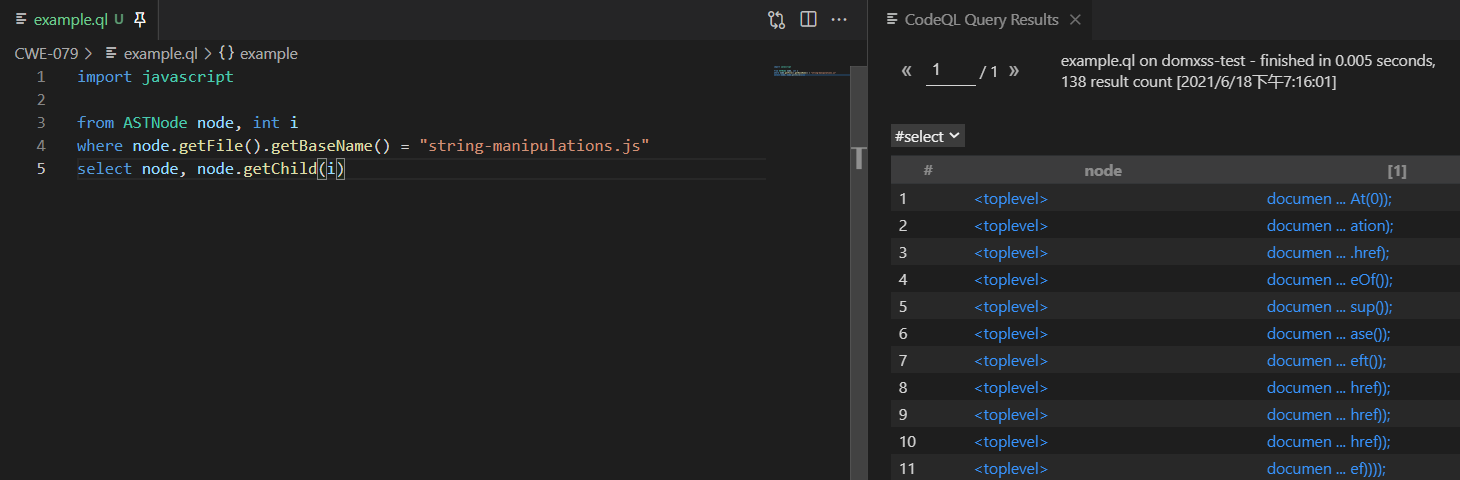
Task: Open the <toplevel> link in row 5
Action: (1011, 307)
